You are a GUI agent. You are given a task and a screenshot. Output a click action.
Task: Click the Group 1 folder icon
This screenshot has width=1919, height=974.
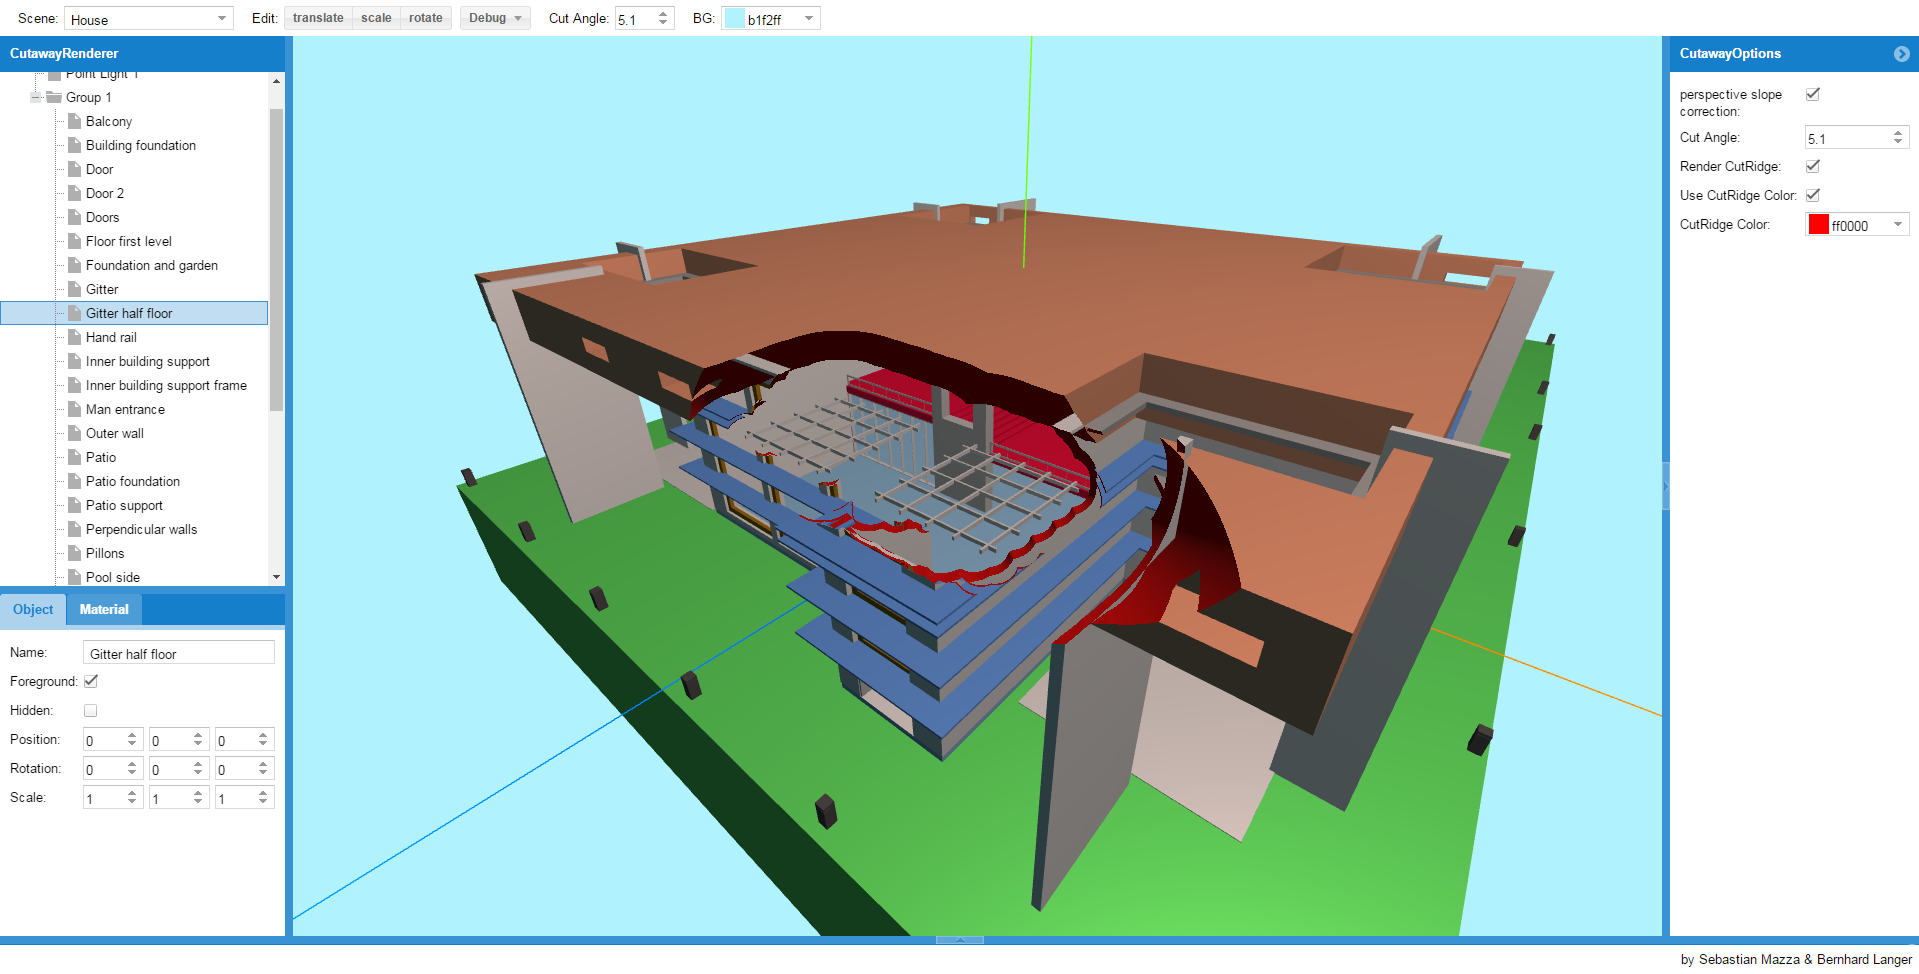point(54,97)
